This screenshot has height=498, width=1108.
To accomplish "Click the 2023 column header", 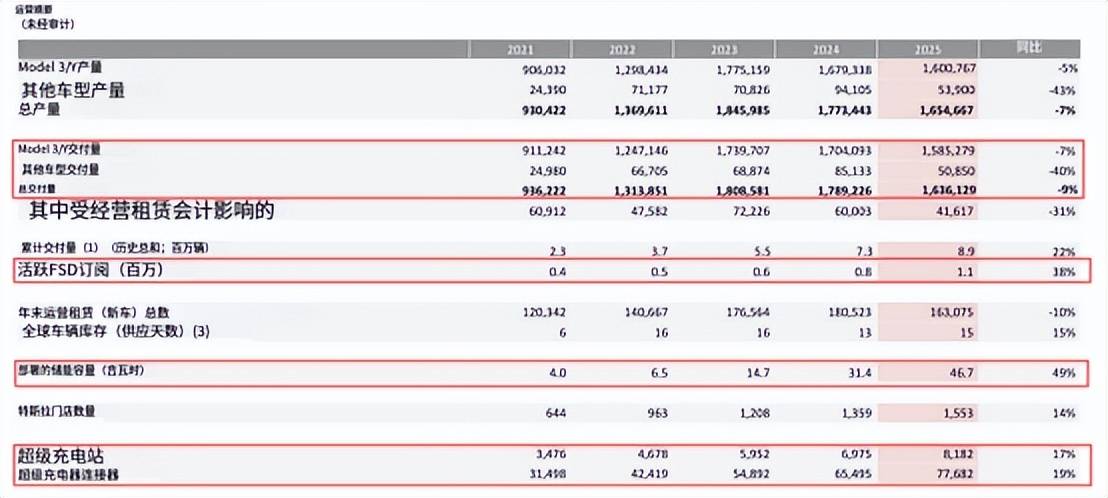I will [x=723, y=48].
